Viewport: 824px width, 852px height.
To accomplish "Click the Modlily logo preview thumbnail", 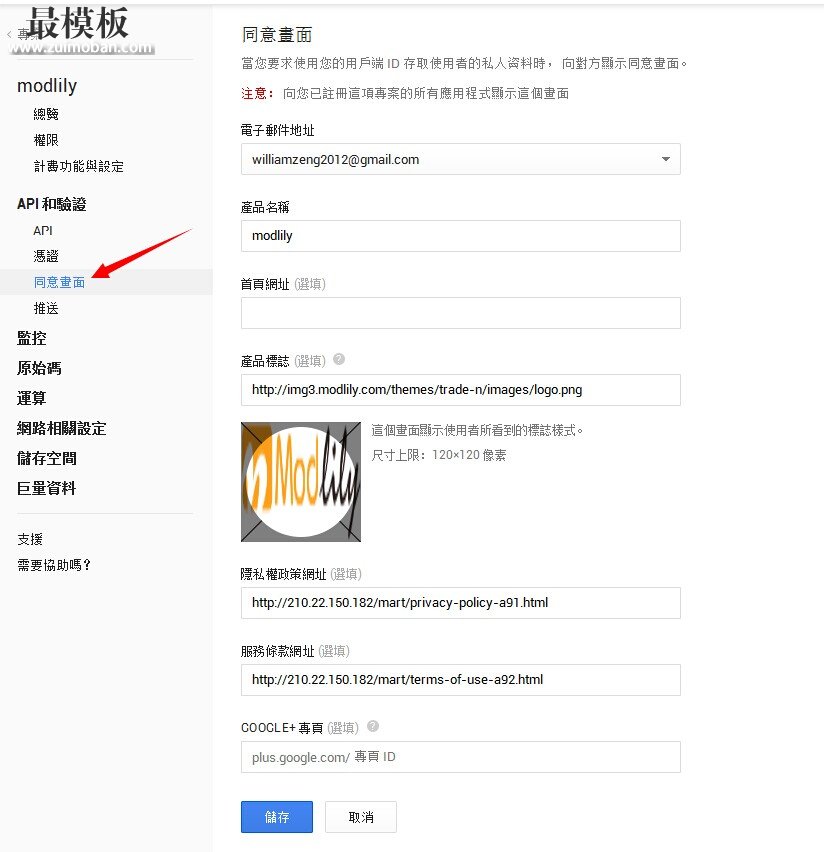I will [x=301, y=482].
